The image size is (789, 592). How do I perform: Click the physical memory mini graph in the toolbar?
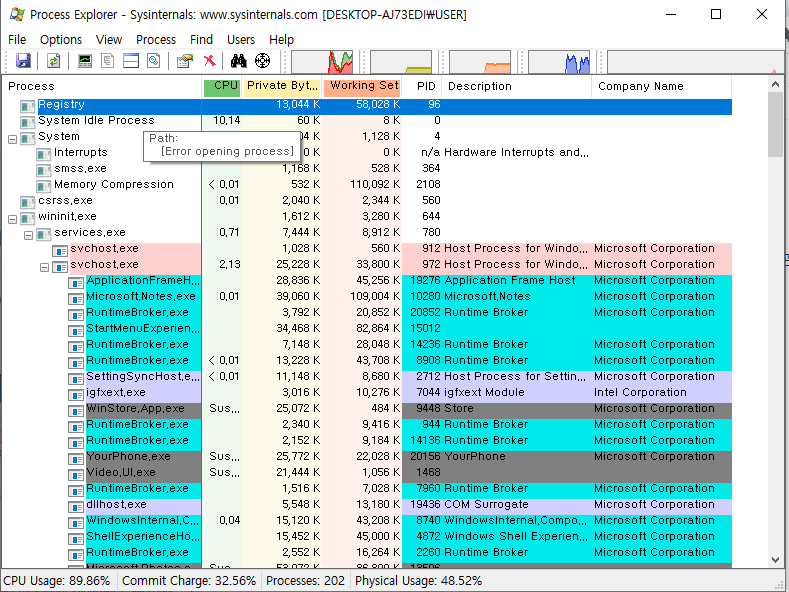coord(480,62)
